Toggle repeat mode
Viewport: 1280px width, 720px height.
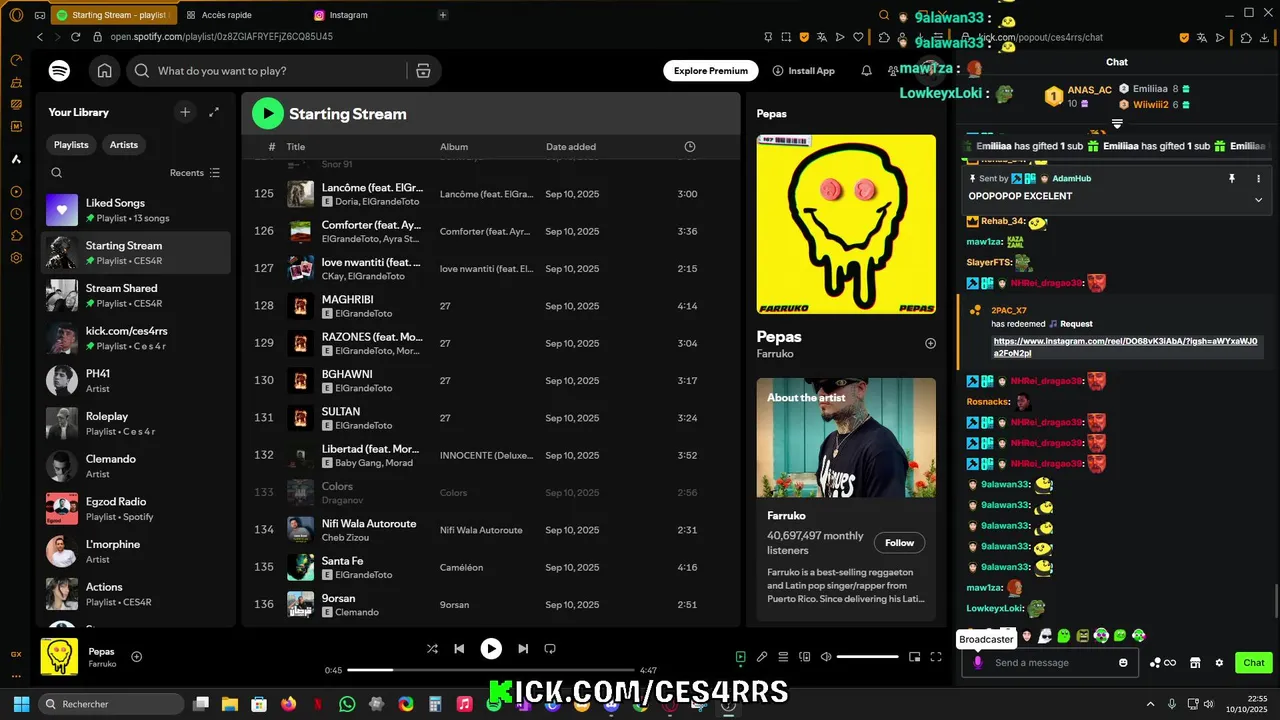click(550, 649)
